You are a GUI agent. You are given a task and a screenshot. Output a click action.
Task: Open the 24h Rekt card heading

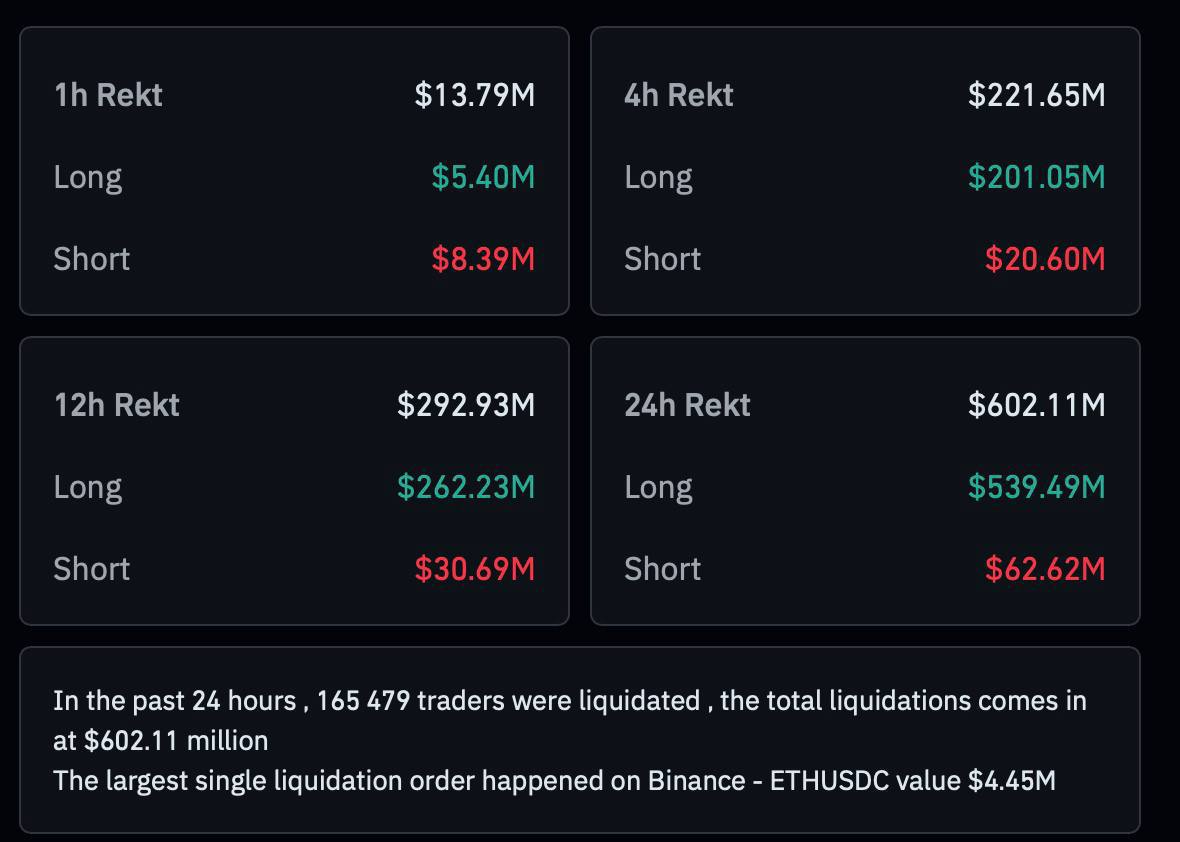pyautogui.click(x=688, y=405)
